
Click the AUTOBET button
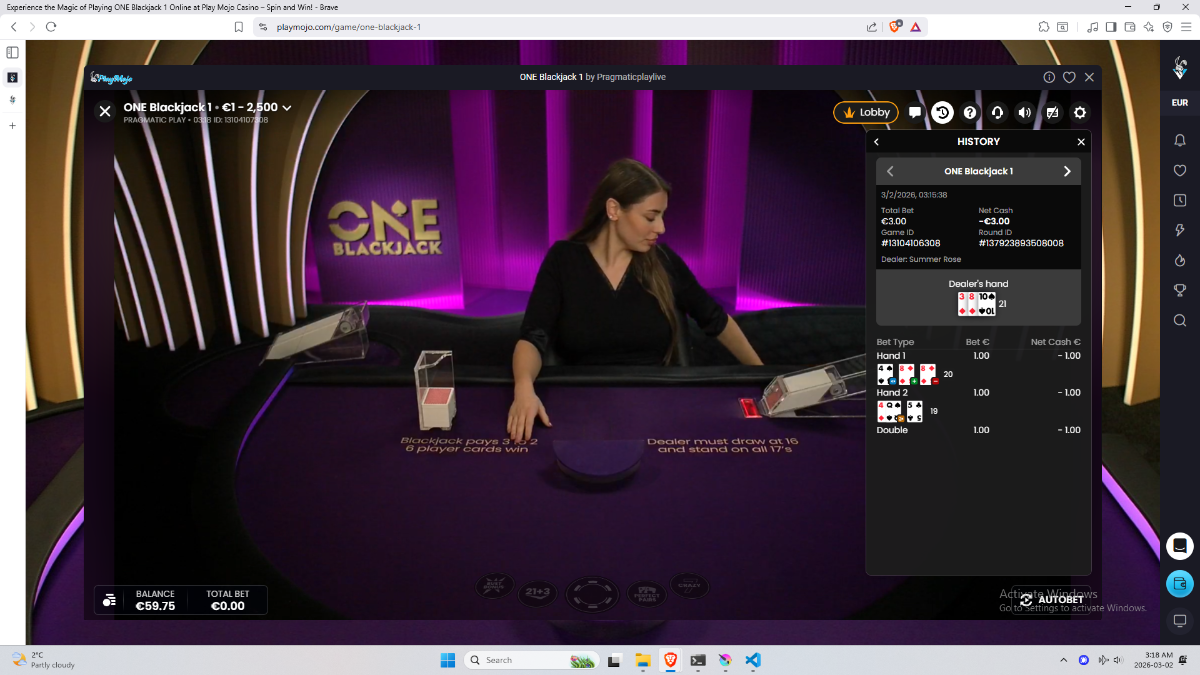click(x=1052, y=600)
